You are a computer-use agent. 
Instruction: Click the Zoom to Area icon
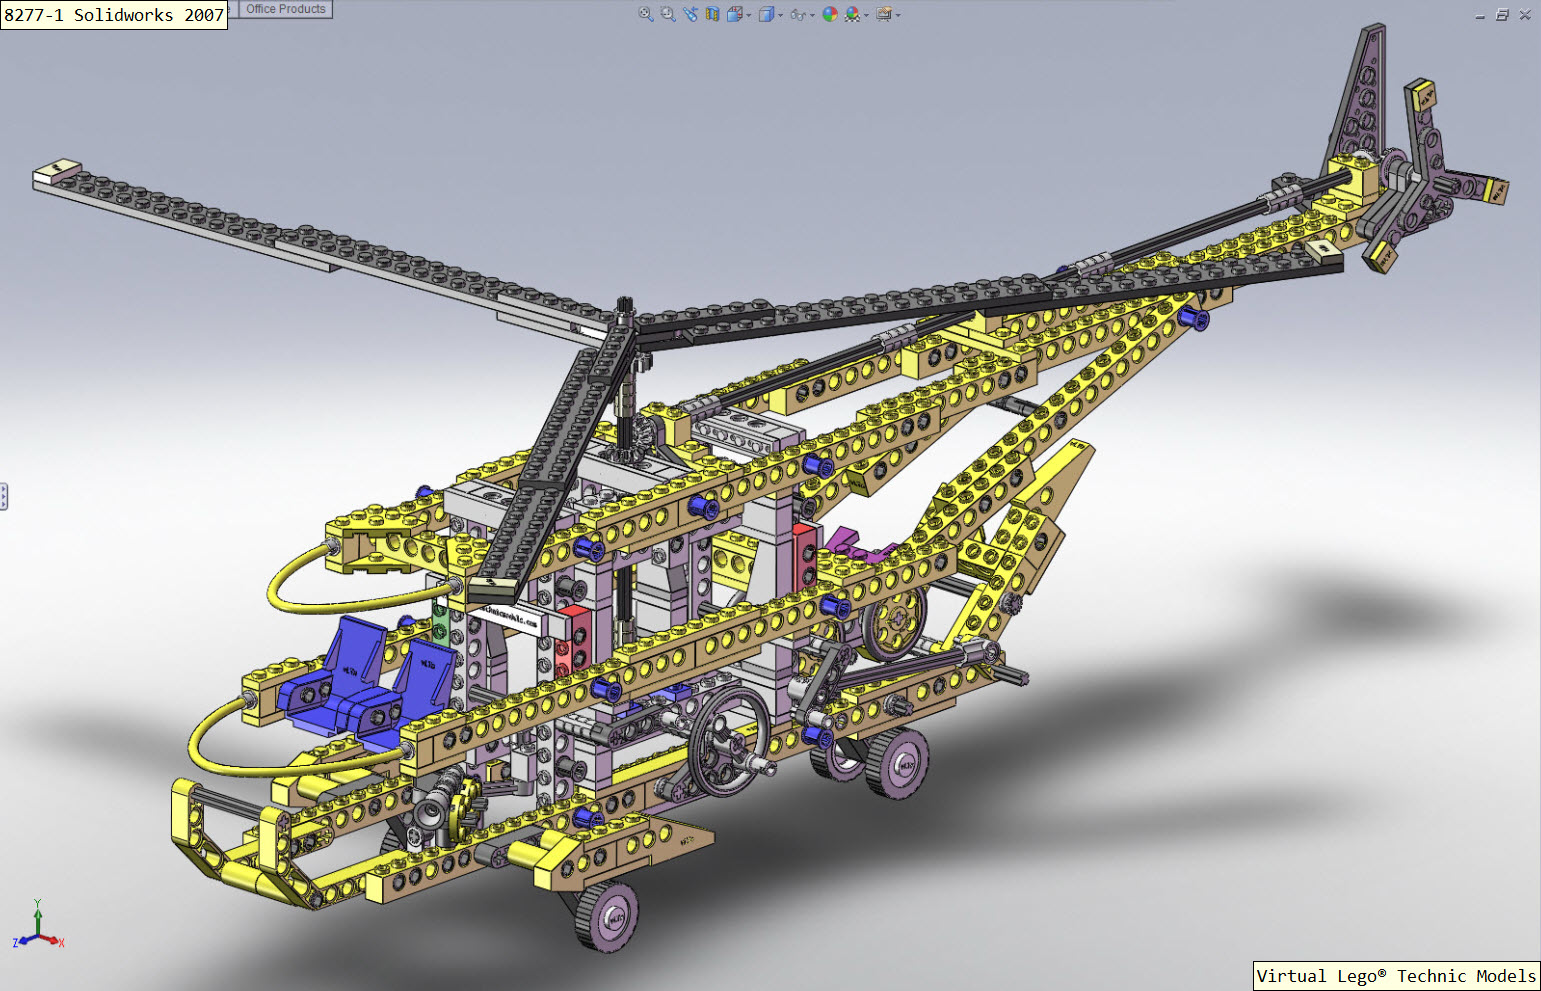click(x=668, y=14)
